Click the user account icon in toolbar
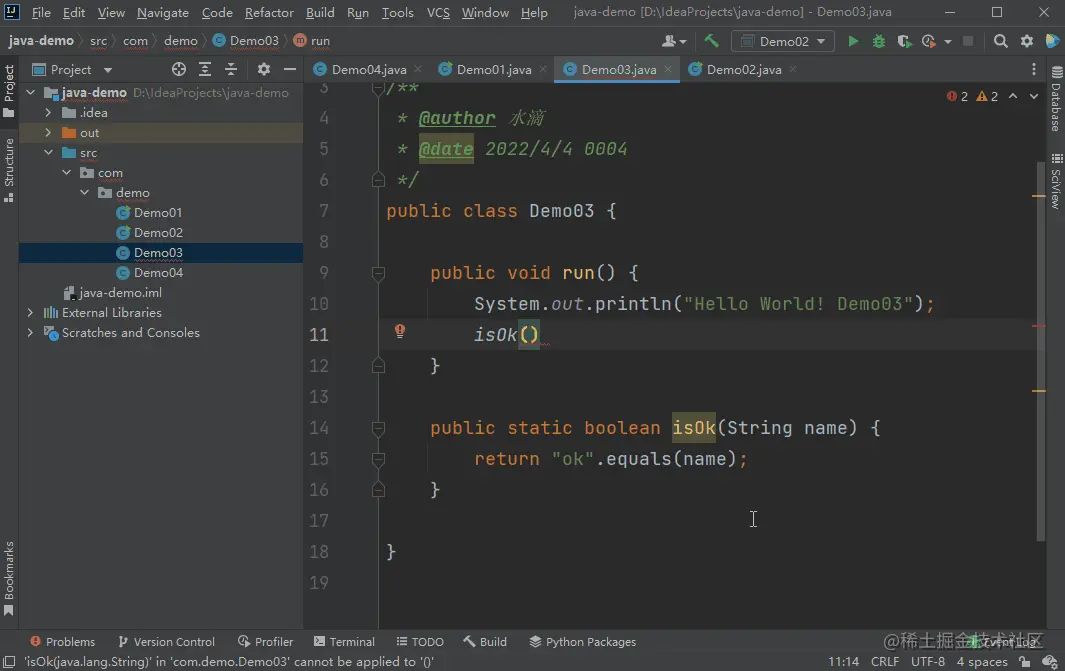The image size is (1065, 671). [x=673, y=41]
